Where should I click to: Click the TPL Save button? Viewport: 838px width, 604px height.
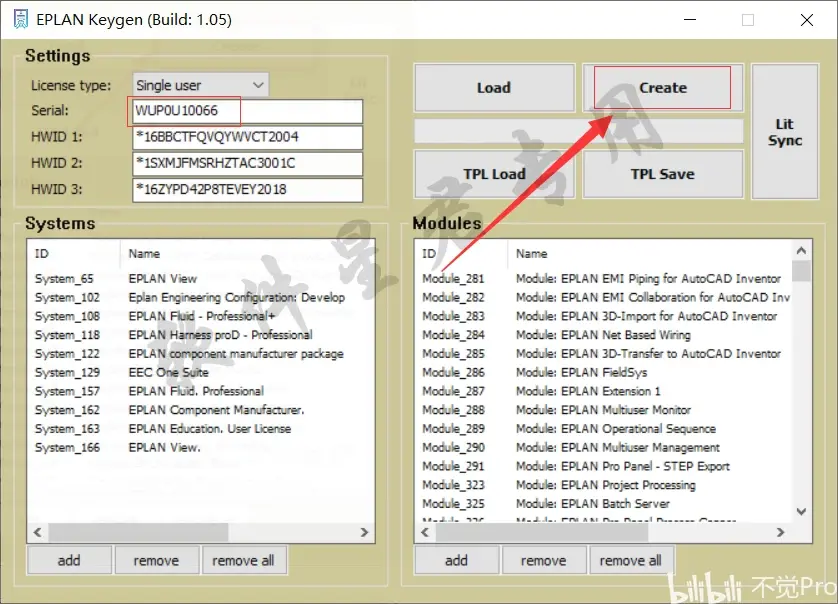coord(663,174)
